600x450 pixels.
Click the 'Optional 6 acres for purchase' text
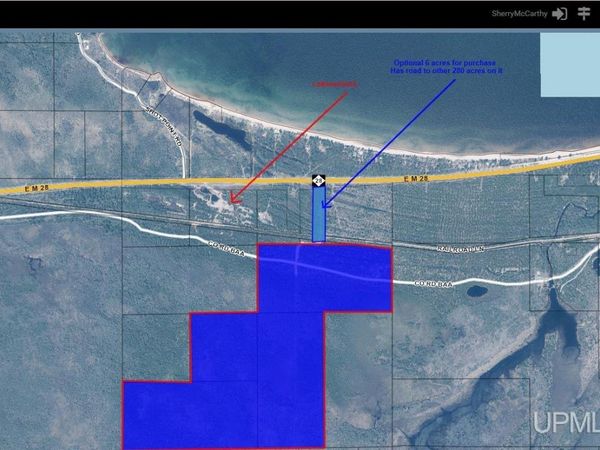(x=445, y=62)
